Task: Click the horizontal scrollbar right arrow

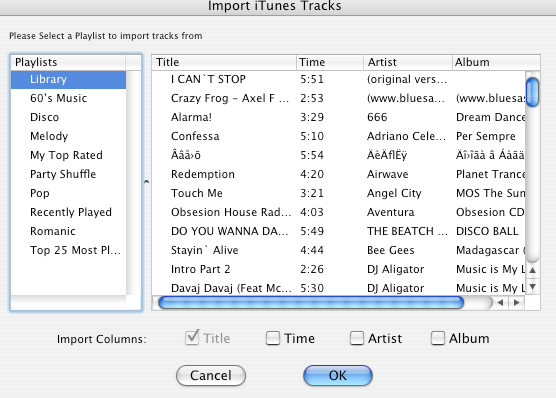Action: (x=517, y=303)
